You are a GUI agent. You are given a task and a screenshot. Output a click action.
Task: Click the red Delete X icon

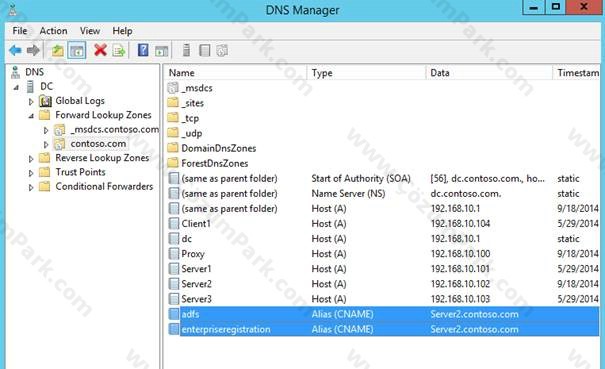tap(100, 50)
